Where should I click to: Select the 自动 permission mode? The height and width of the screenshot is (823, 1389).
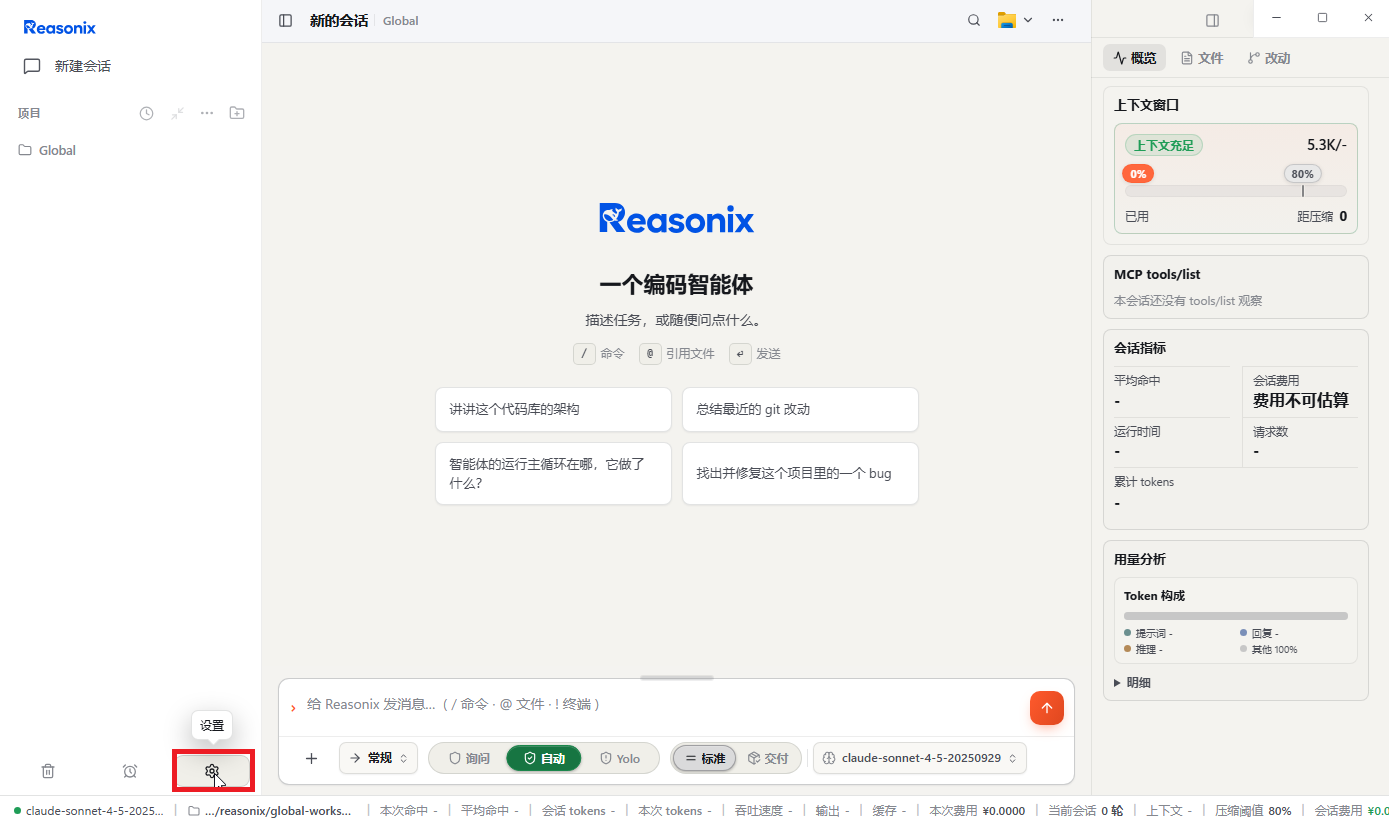544,758
